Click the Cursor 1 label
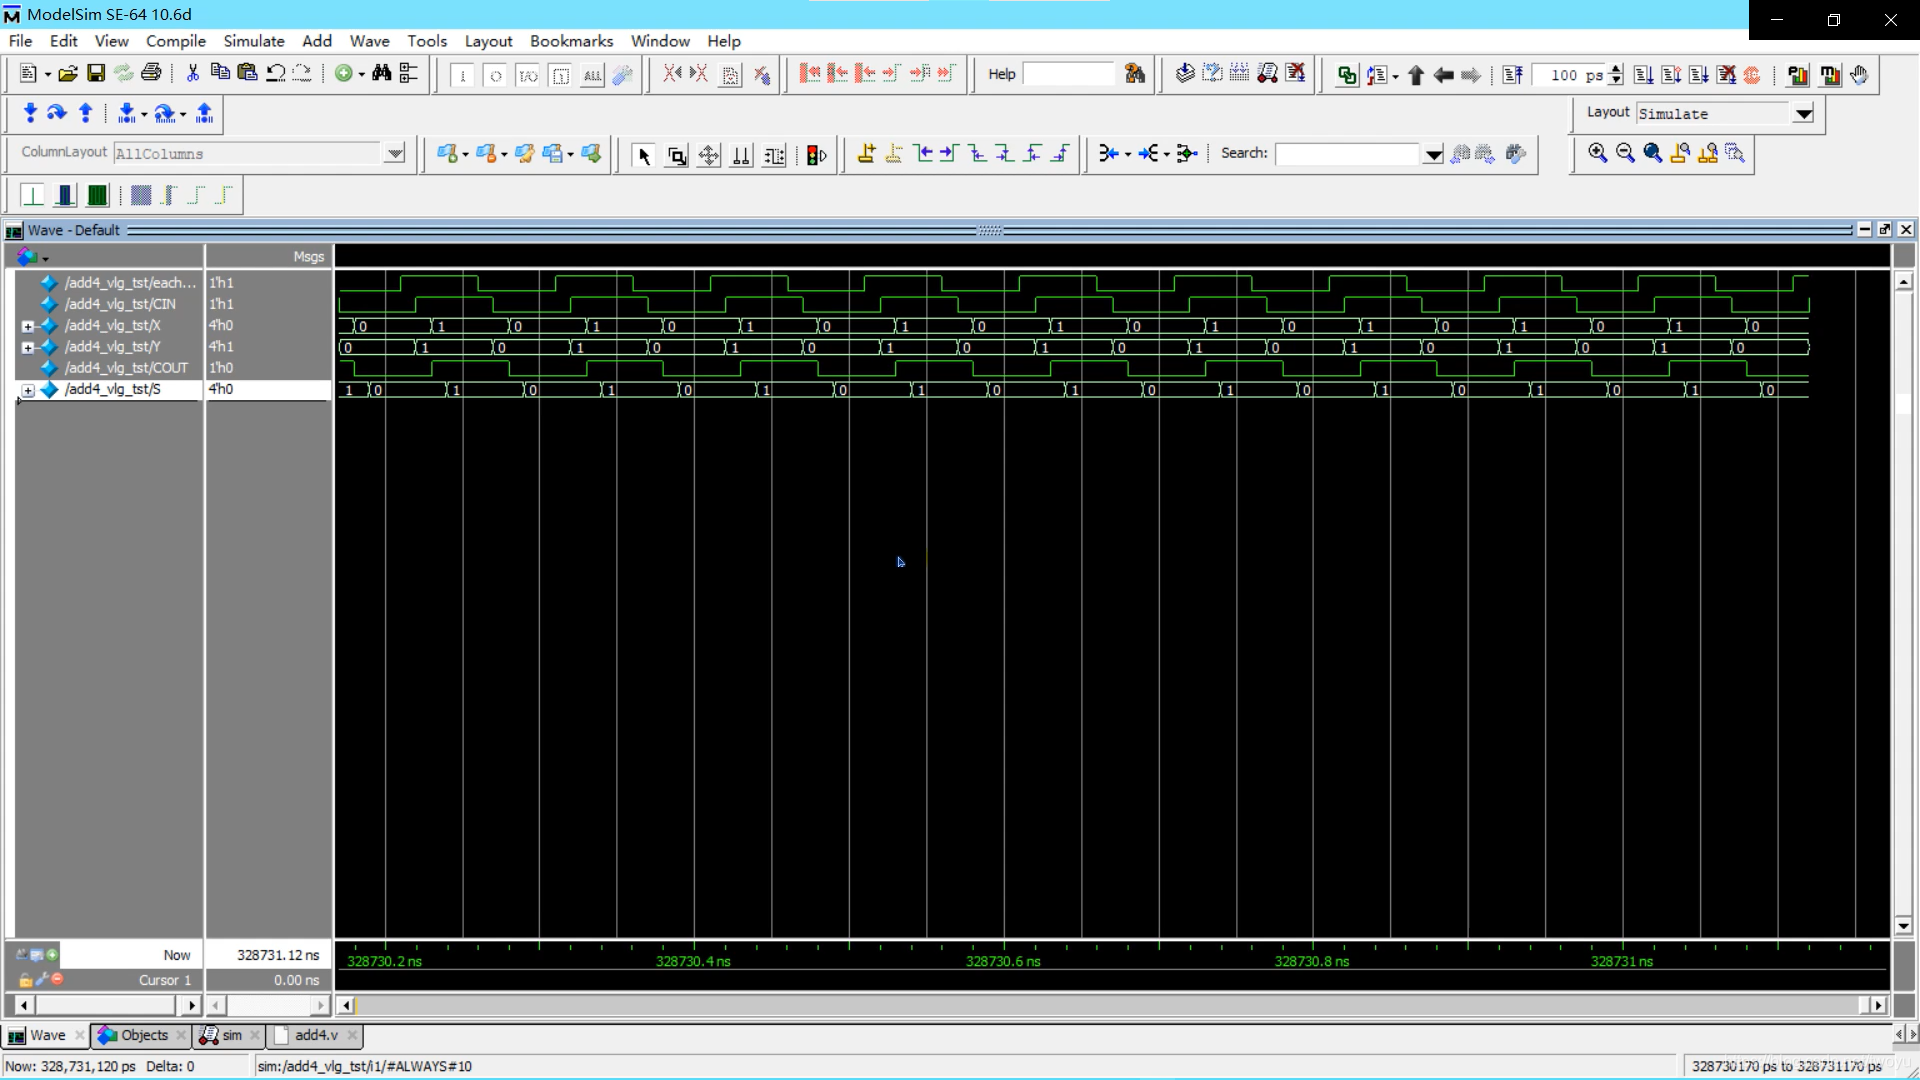The height and width of the screenshot is (1080, 1920). click(164, 980)
